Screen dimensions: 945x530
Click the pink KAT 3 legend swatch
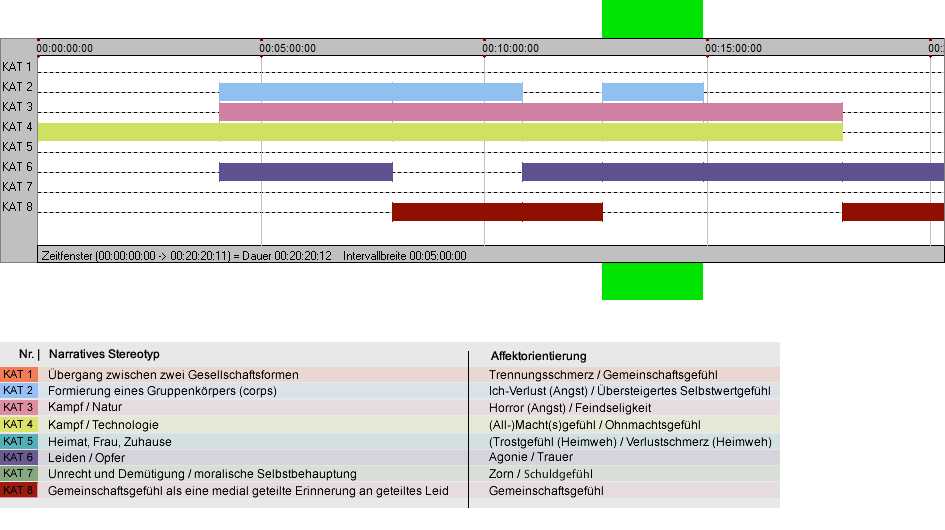19,408
